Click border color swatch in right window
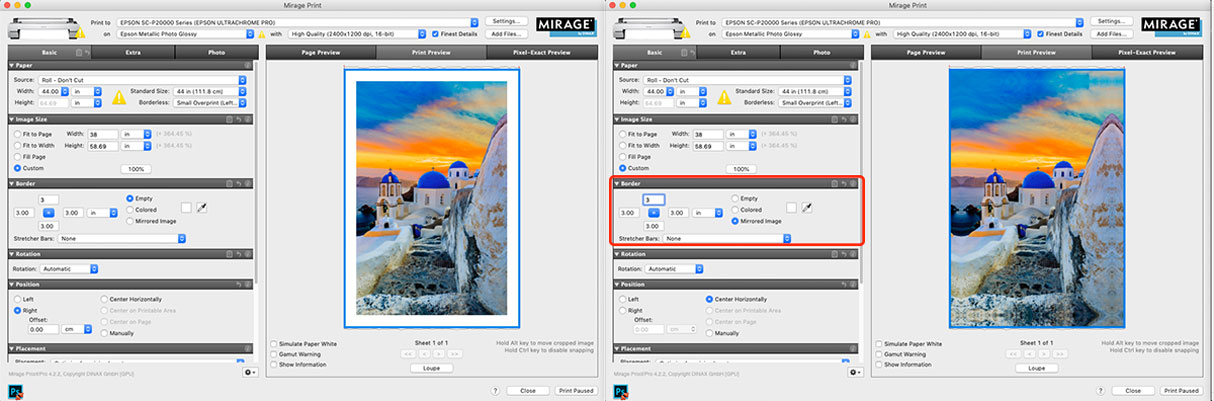The height and width of the screenshot is (401, 1214). pos(791,208)
